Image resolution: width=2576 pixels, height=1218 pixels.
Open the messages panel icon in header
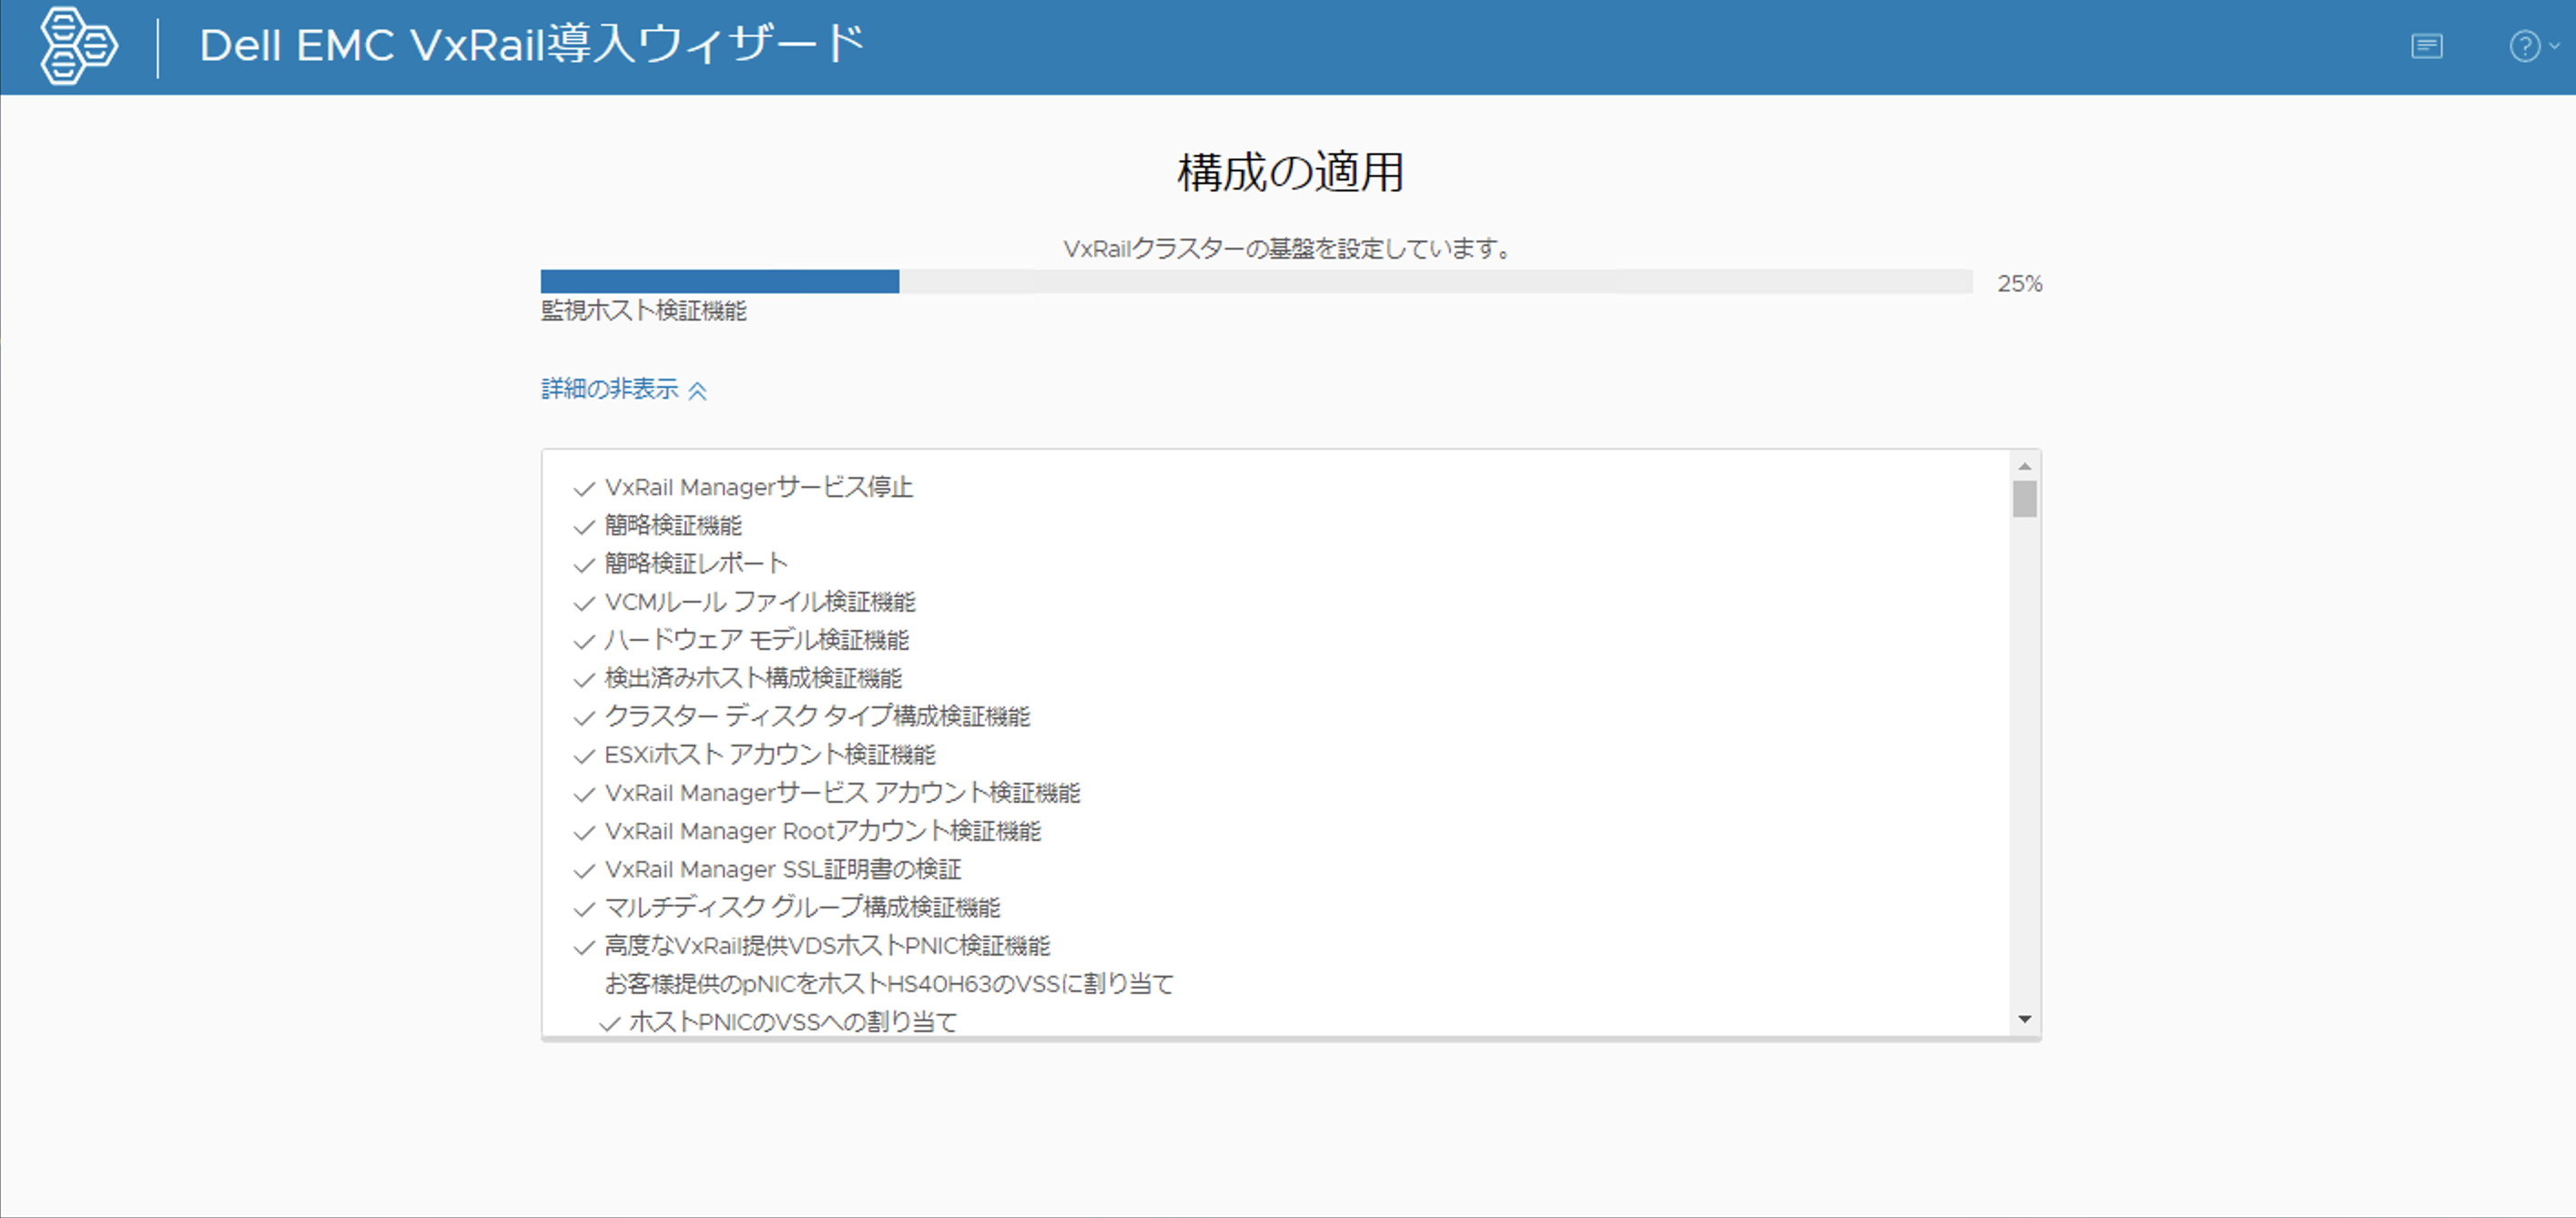point(2426,46)
